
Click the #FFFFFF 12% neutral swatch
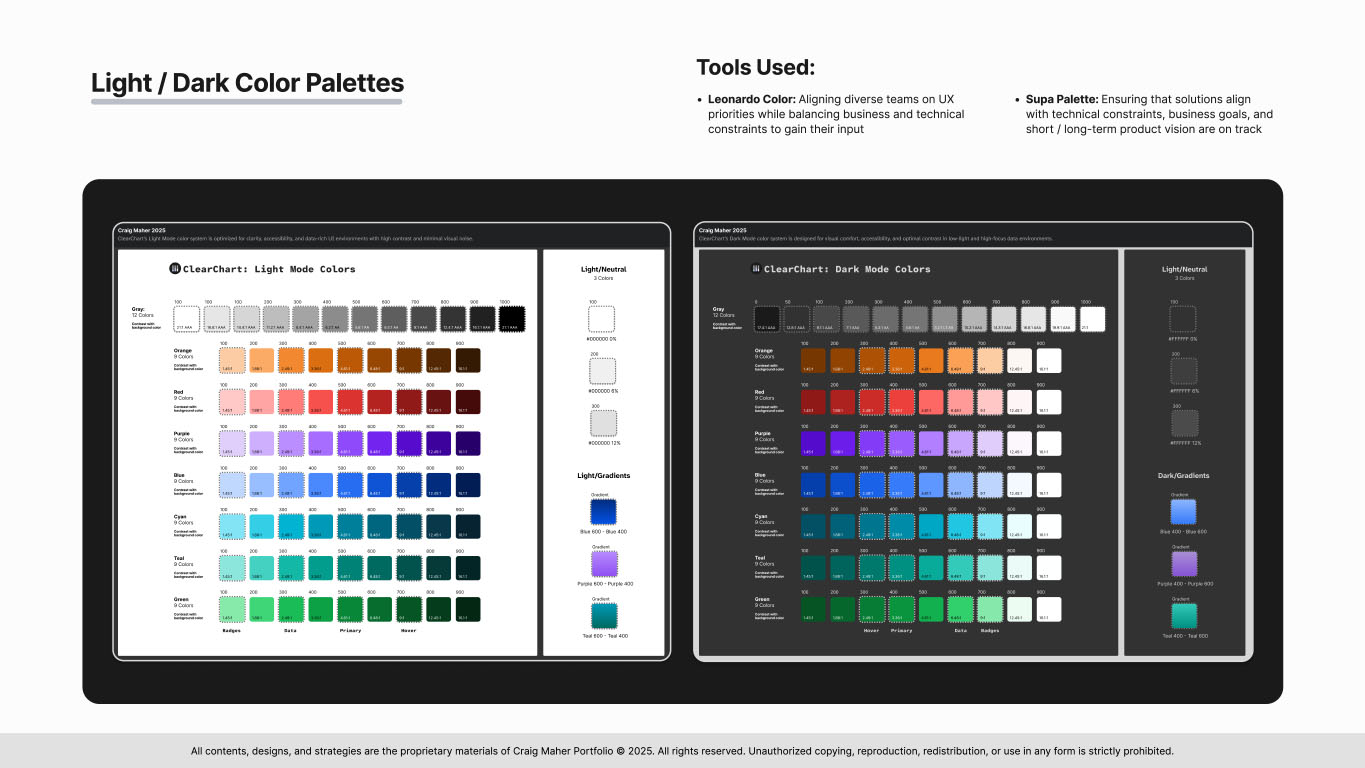click(x=1184, y=421)
